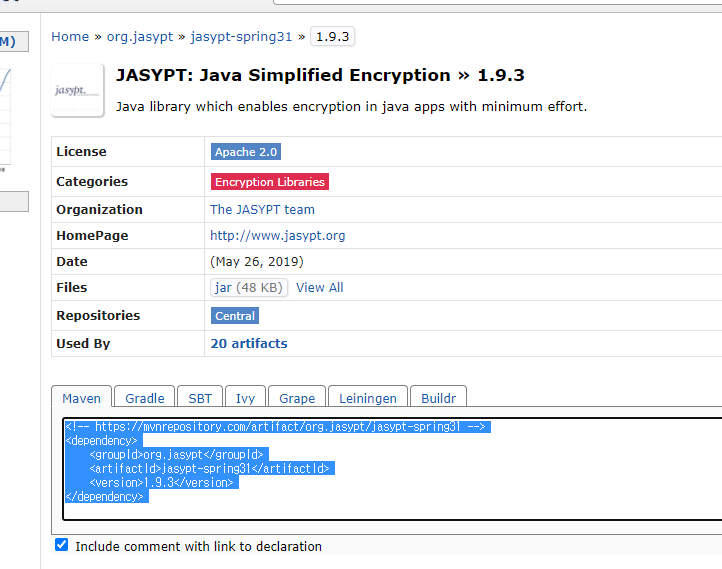Click inside the Maven dependency snippet box
The image size is (722, 569).
click(x=392, y=469)
